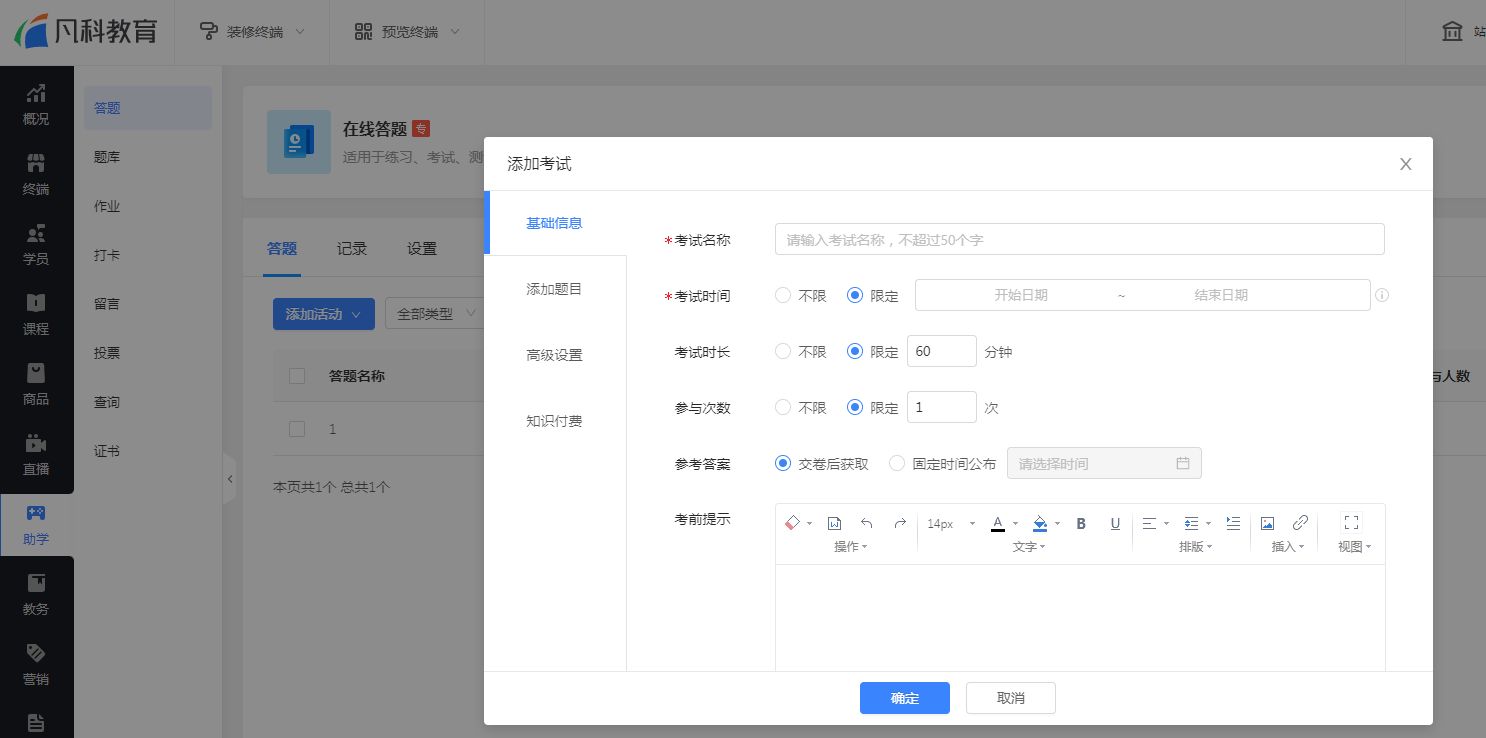Click the paste-from-Word document icon
This screenshot has width=1486, height=738.
834,523
